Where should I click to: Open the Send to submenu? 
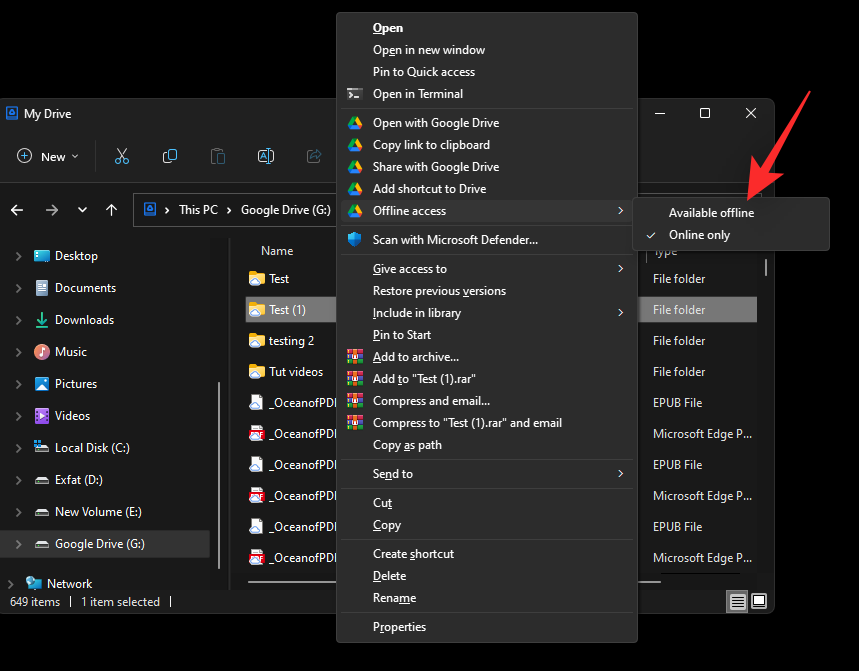(x=486, y=474)
